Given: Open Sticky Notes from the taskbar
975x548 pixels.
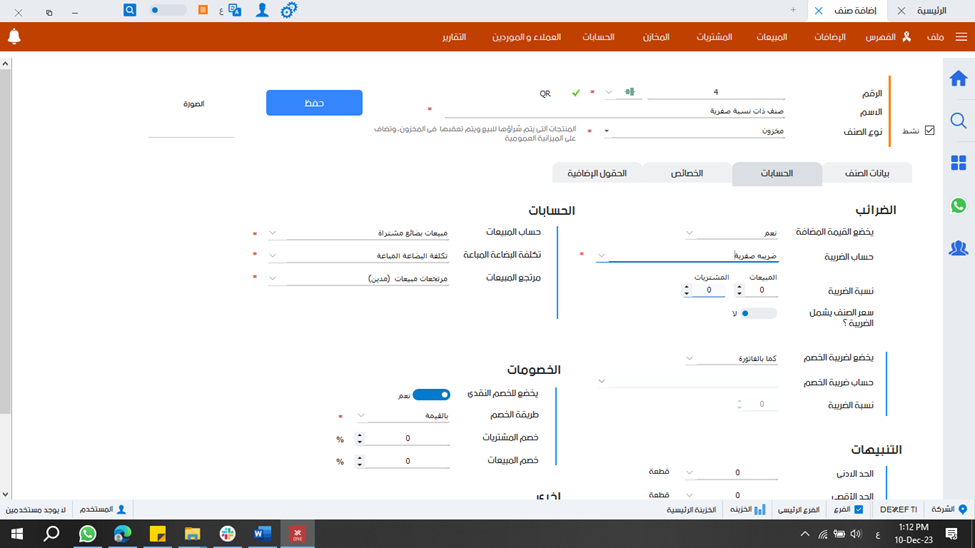Looking at the screenshot, I should (x=157, y=534).
